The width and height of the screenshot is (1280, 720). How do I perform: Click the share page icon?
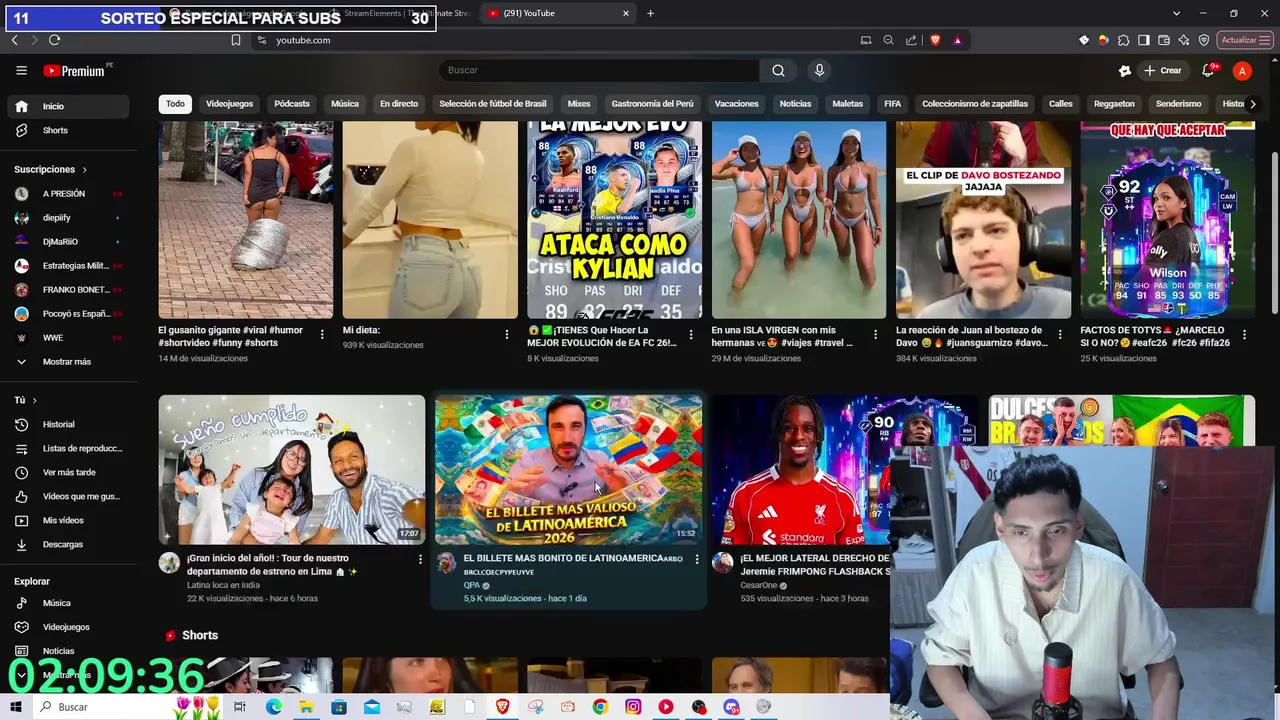(x=911, y=40)
